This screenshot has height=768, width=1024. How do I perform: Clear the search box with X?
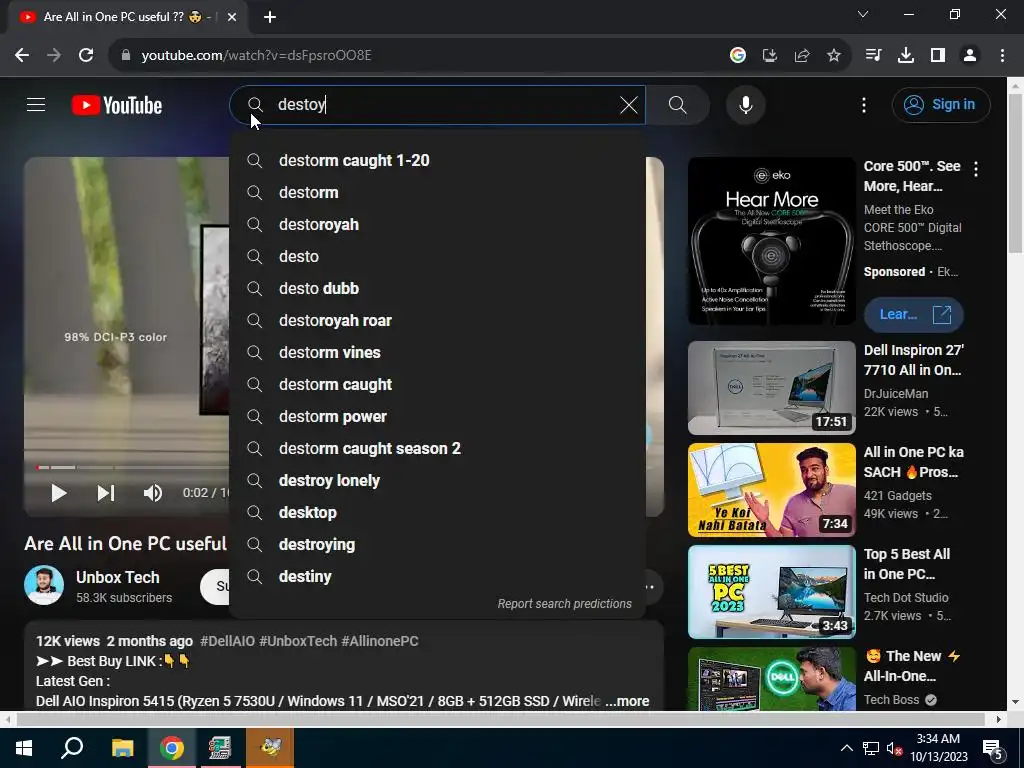pos(628,105)
